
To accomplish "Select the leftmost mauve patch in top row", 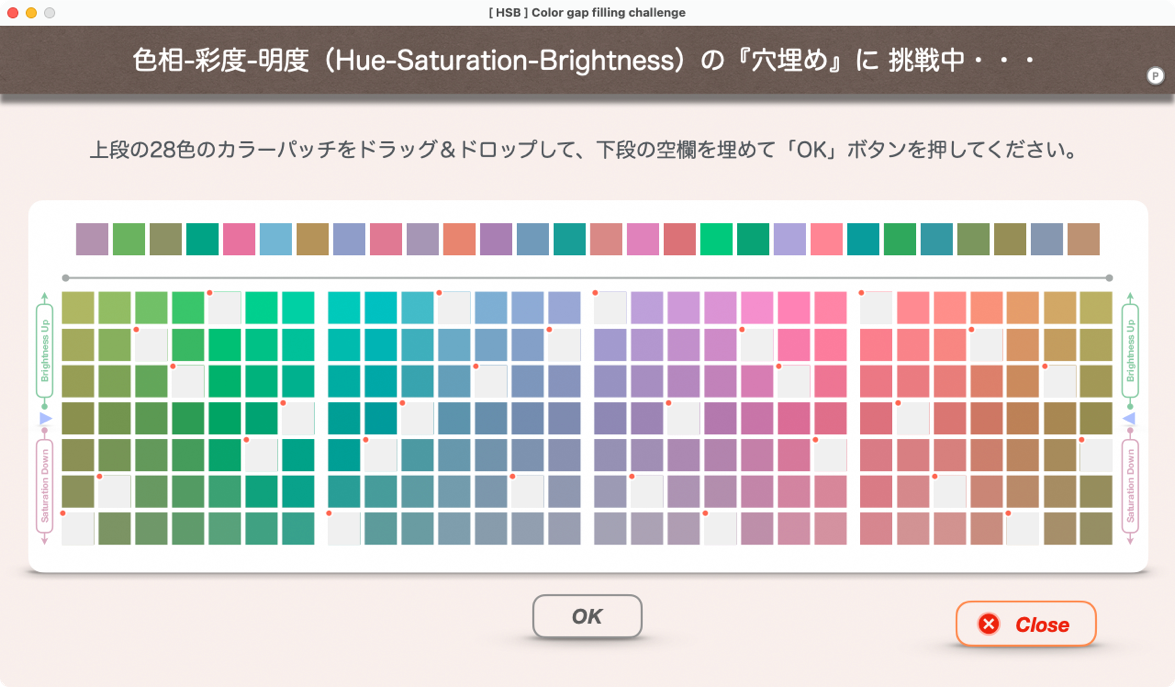I will (x=92, y=239).
